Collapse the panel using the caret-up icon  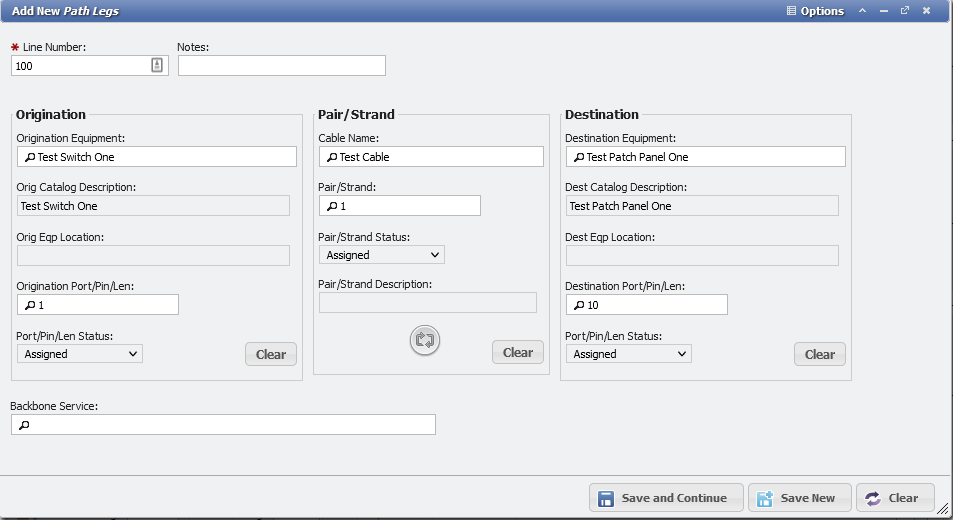[862, 11]
